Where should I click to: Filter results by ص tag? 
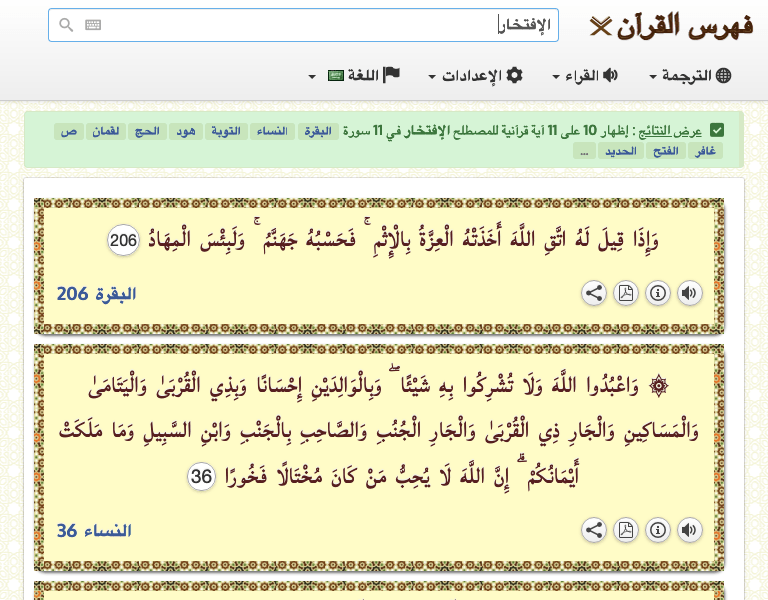[x=69, y=131]
